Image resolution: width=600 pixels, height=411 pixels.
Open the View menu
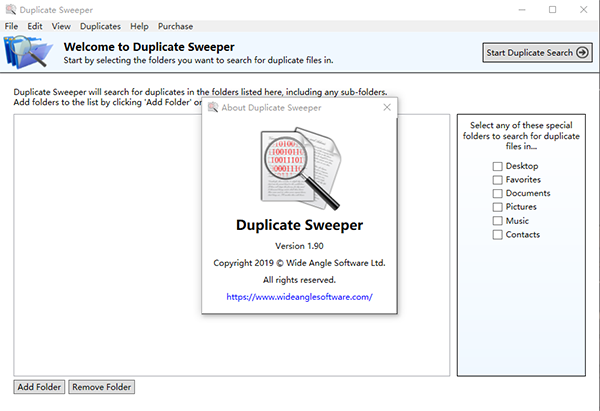61,26
